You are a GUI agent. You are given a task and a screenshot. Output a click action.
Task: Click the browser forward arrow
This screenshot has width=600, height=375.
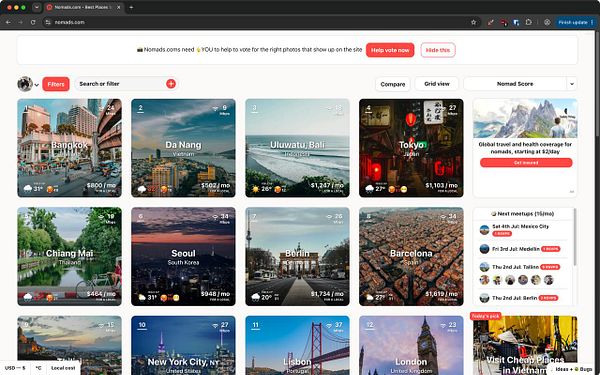coord(20,22)
